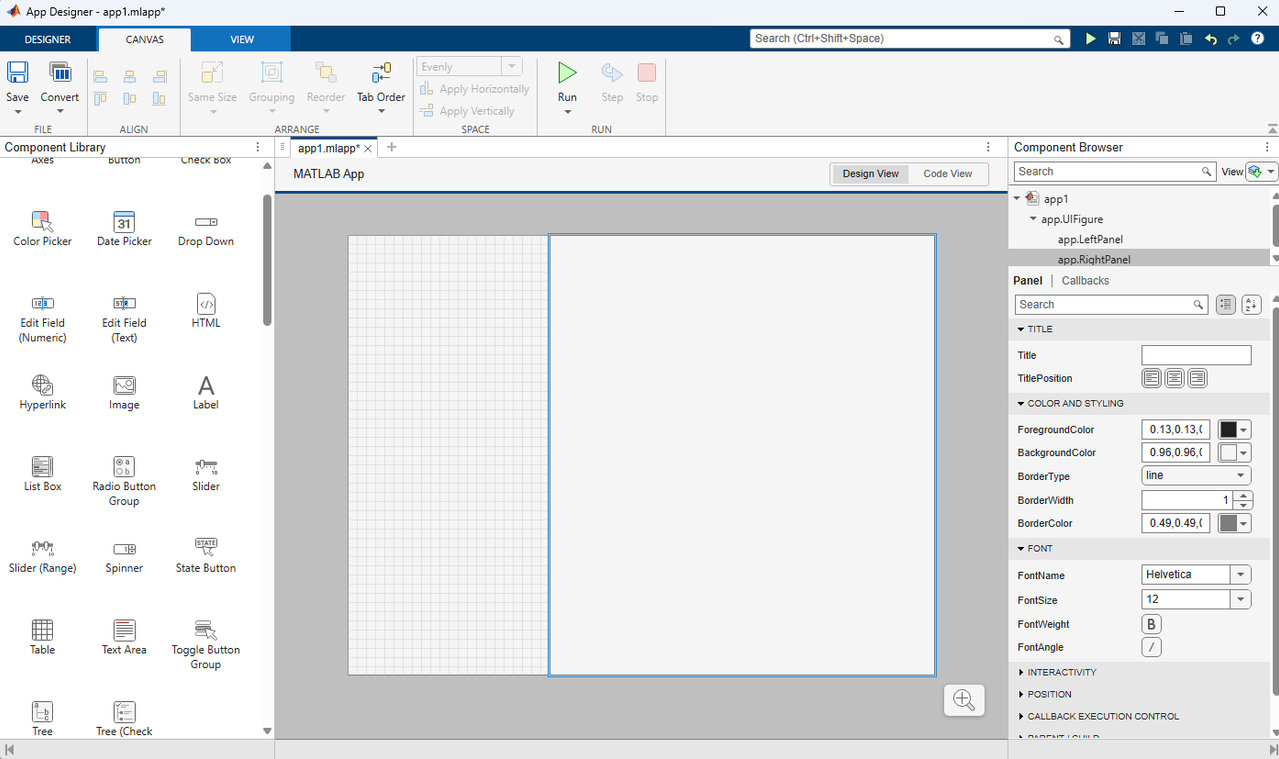
Task: Switch to Code View
Action: click(x=948, y=174)
